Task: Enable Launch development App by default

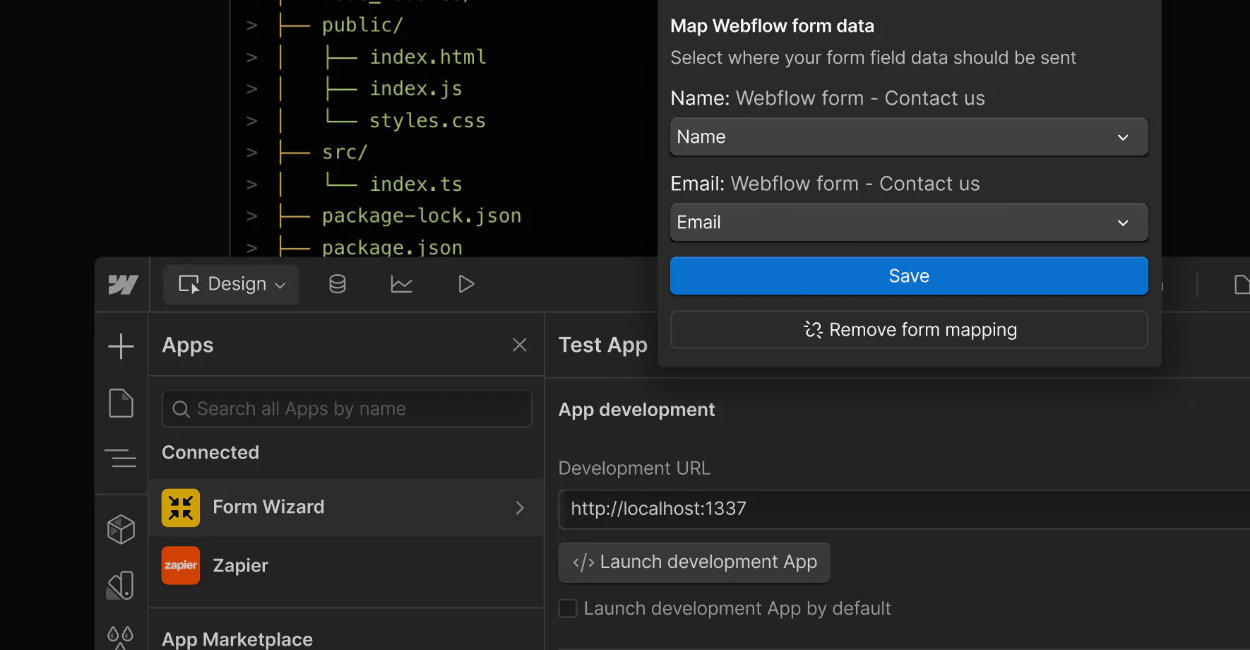Action: (x=568, y=609)
